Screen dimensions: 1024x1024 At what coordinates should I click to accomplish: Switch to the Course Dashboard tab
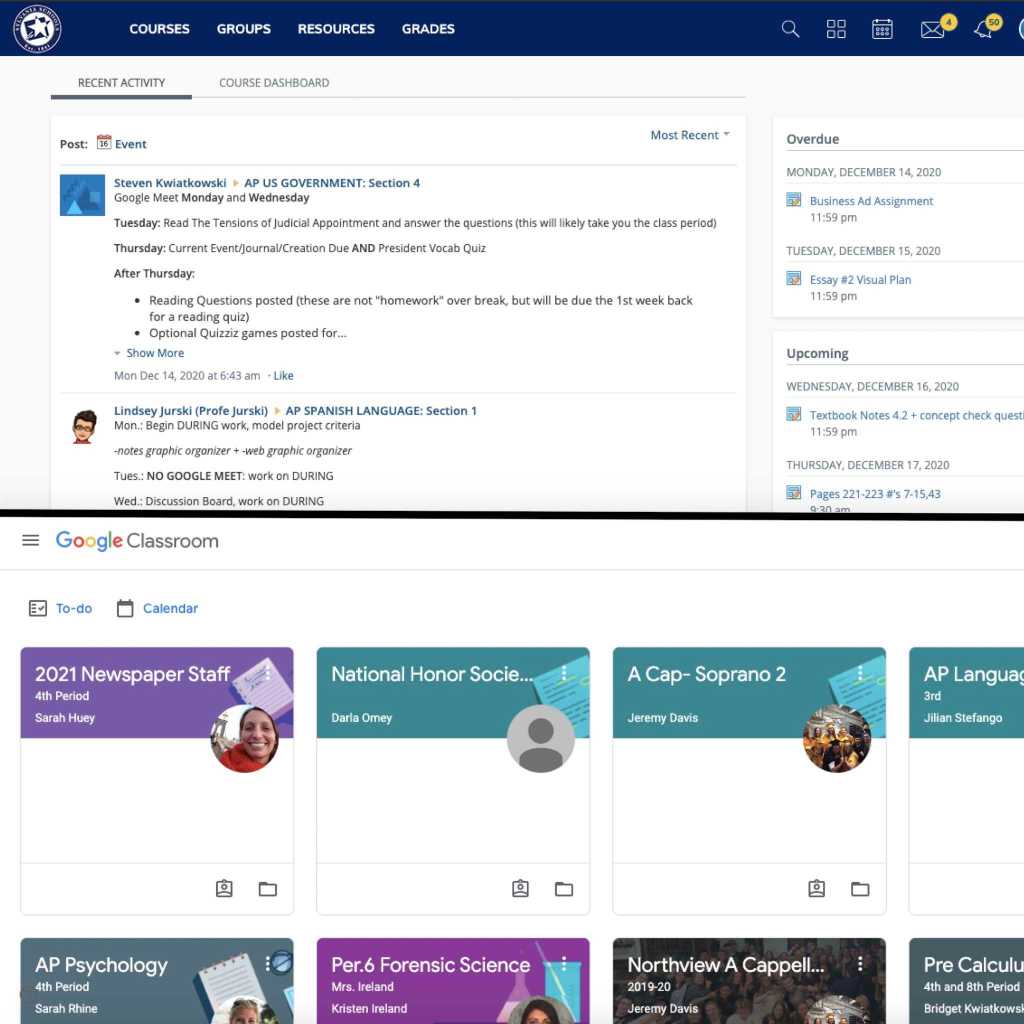tap(273, 82)
